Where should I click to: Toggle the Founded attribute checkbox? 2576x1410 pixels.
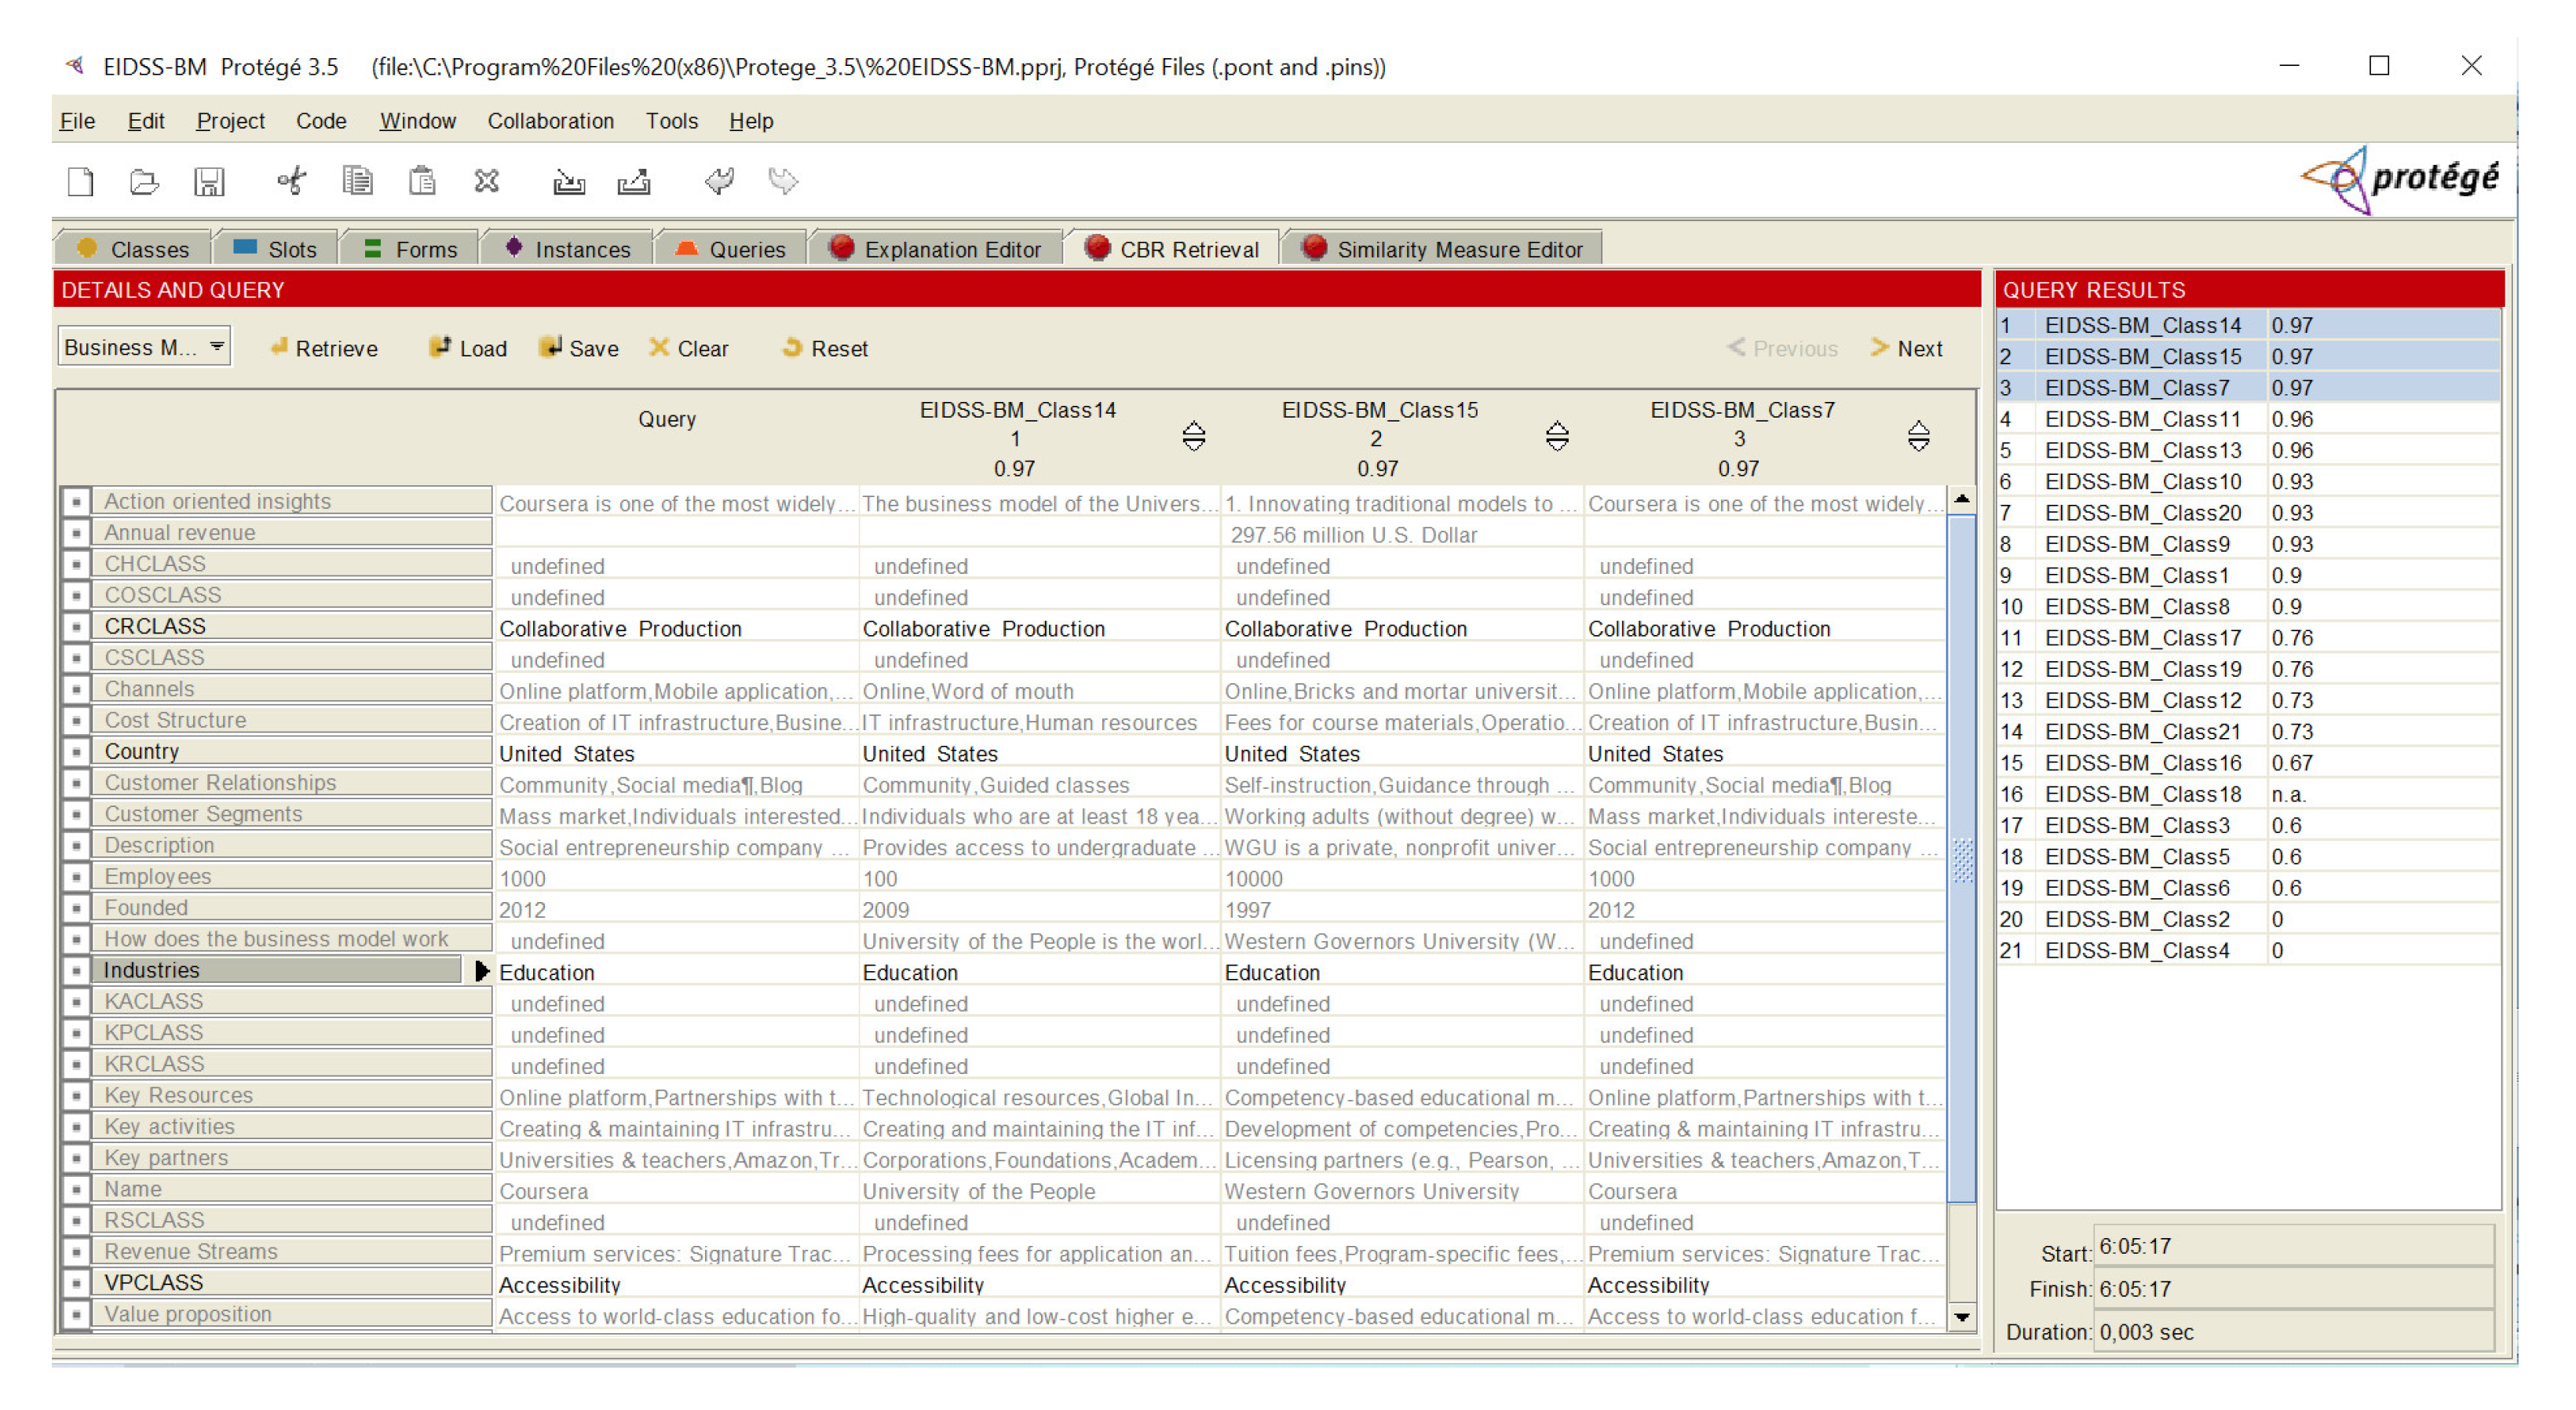pyautogui.click(x=76, y=908)
